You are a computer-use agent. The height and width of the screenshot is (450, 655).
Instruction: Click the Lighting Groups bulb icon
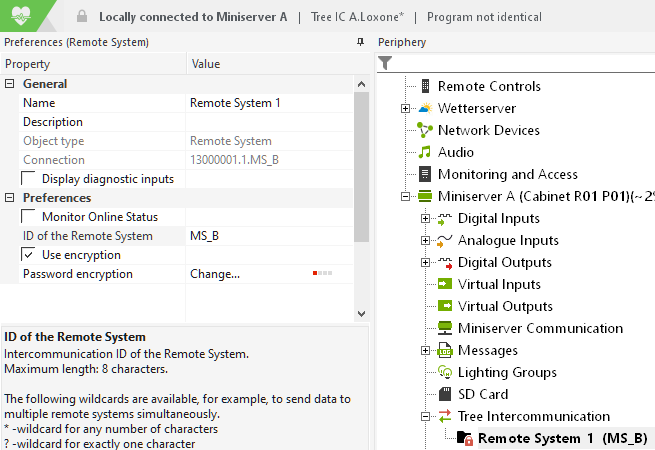click(x=445, y=372)
